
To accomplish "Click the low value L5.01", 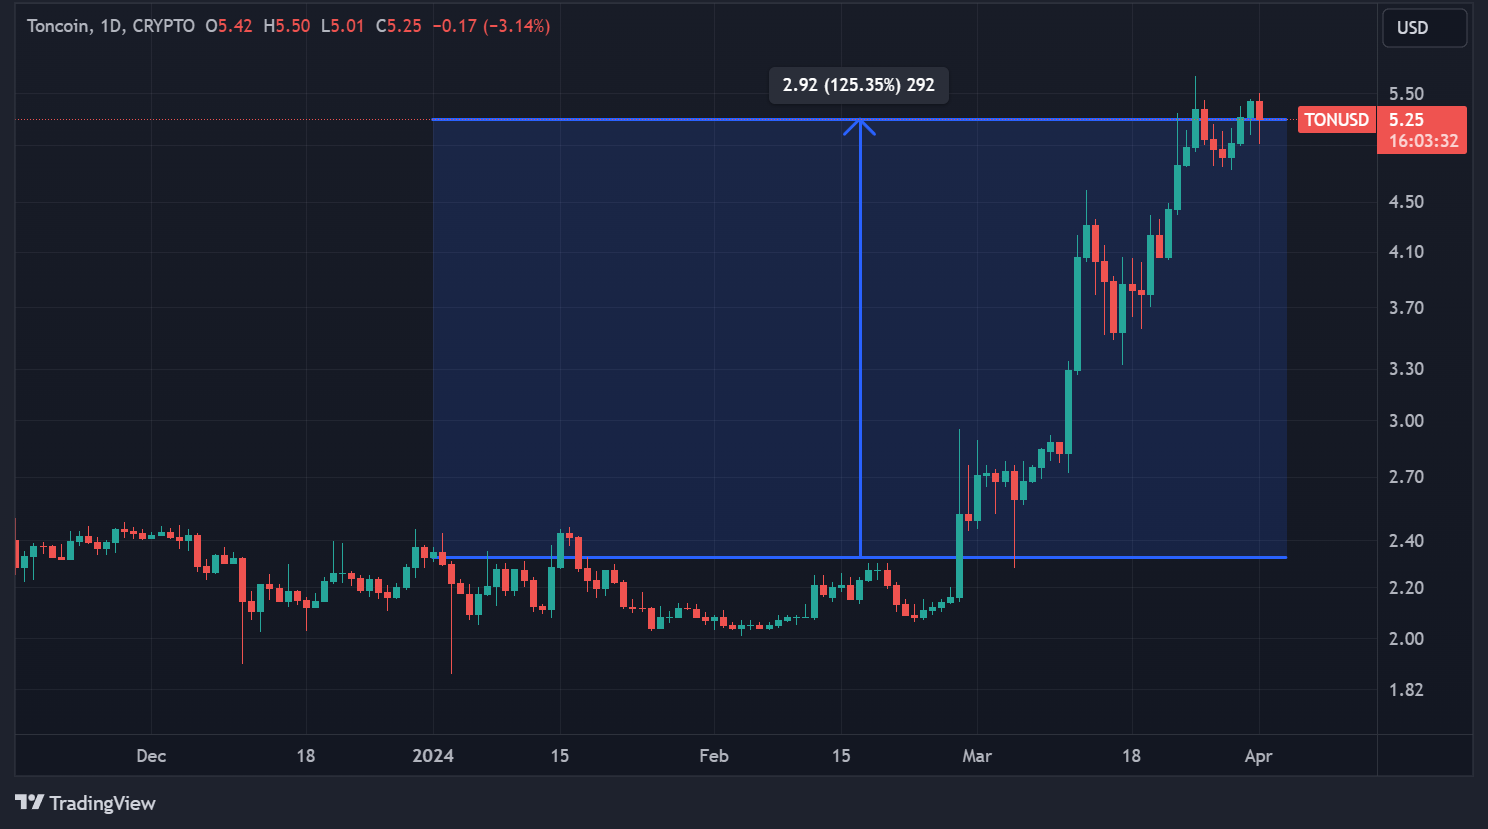I will tap(342, 26).
